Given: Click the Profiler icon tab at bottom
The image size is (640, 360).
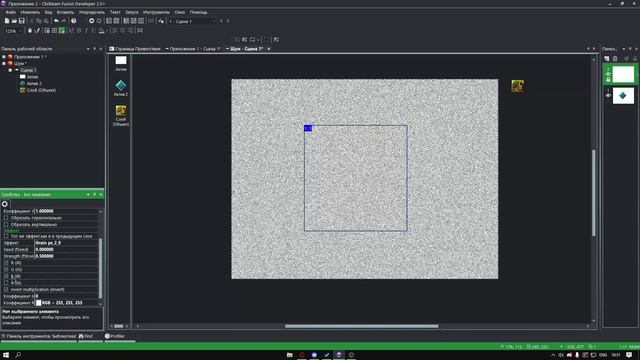Looking at the screenshot, I should point(115,336).
